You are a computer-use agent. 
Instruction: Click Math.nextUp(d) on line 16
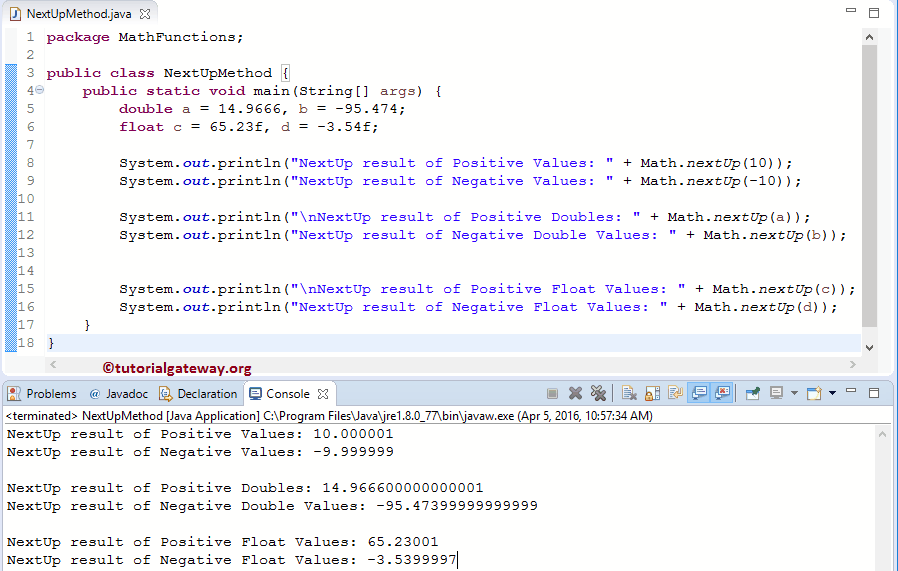(761, 307)
